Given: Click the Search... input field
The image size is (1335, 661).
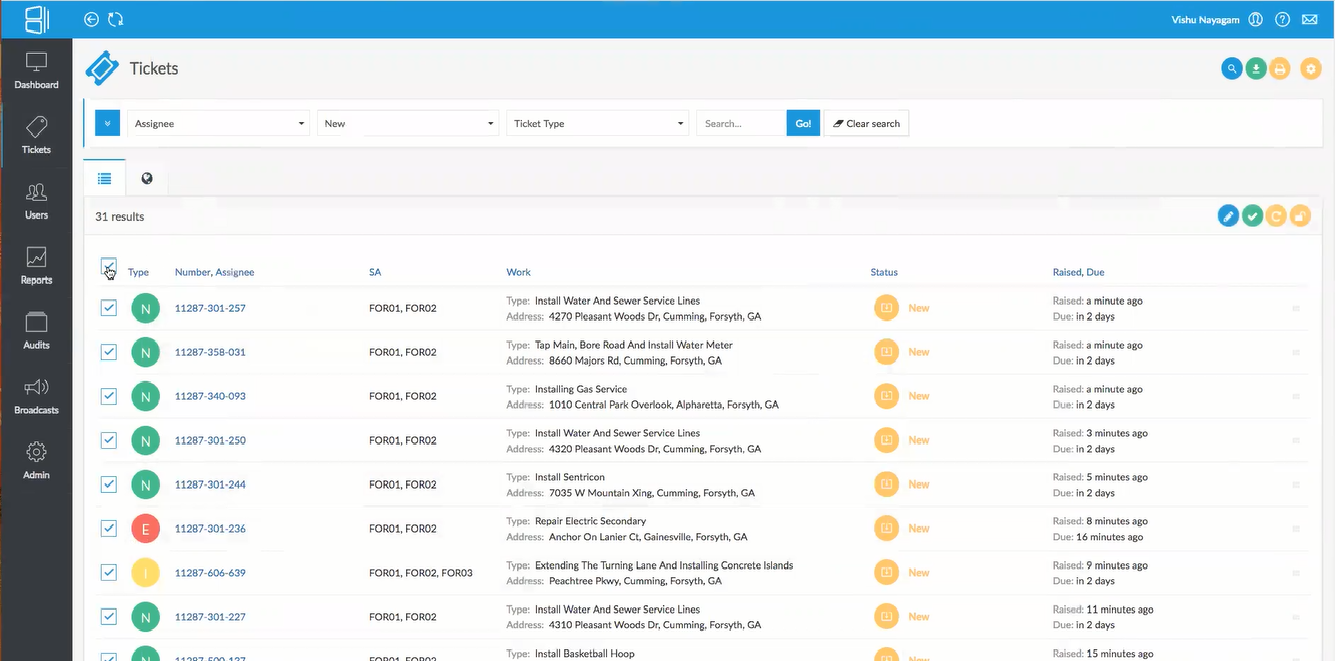Looking at the screenshot, I should 741,123.
